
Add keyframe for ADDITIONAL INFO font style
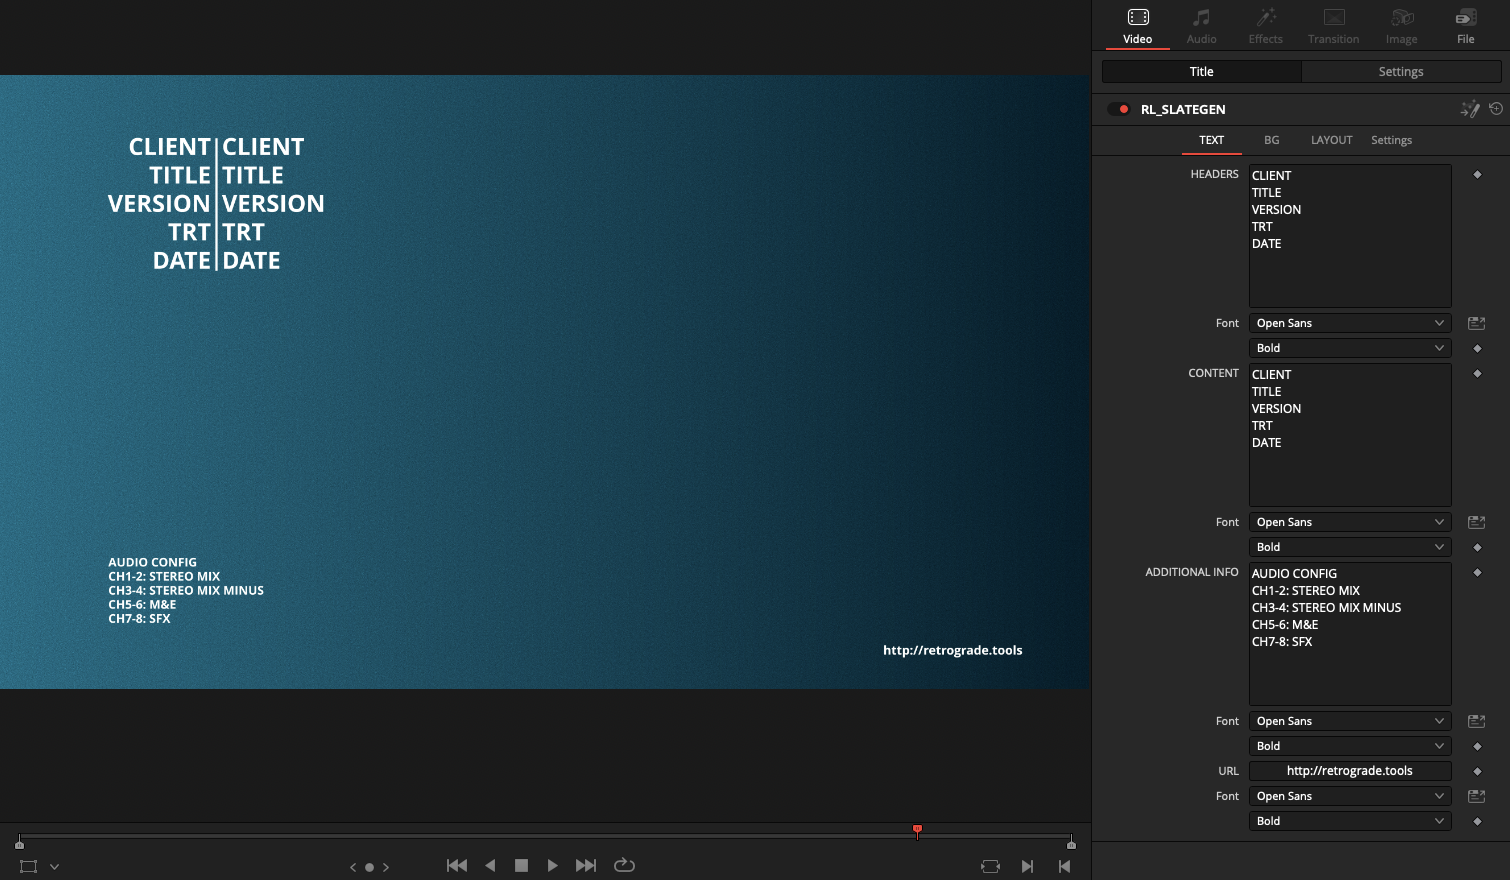[x=1477, y=747]
